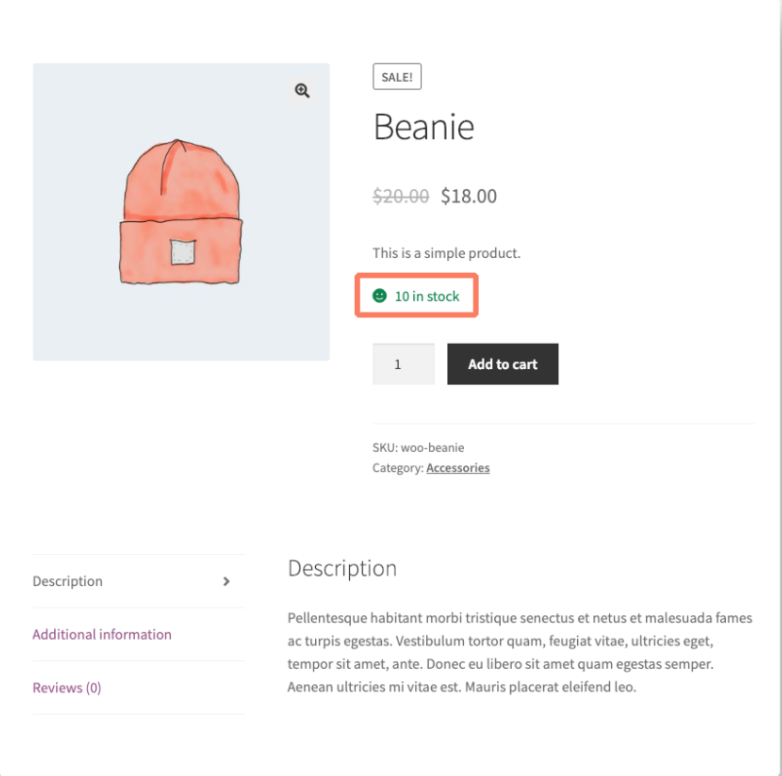
Task: Click the SKU woo-beanie text
Action: click(x=418, y=447)
